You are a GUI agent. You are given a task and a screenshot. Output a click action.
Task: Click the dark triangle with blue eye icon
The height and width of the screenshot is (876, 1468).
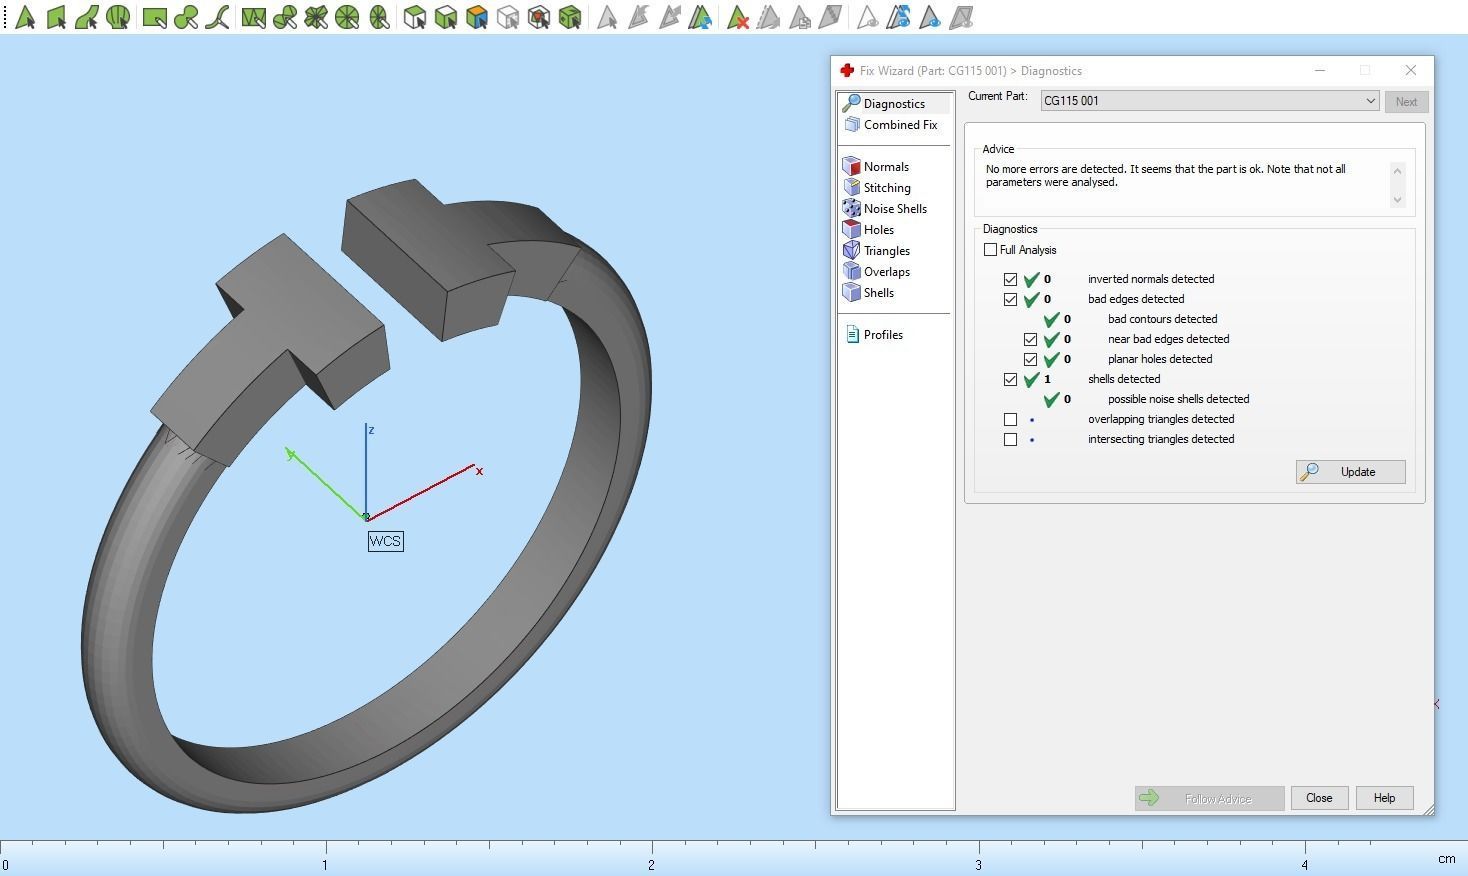coord(930,17)
